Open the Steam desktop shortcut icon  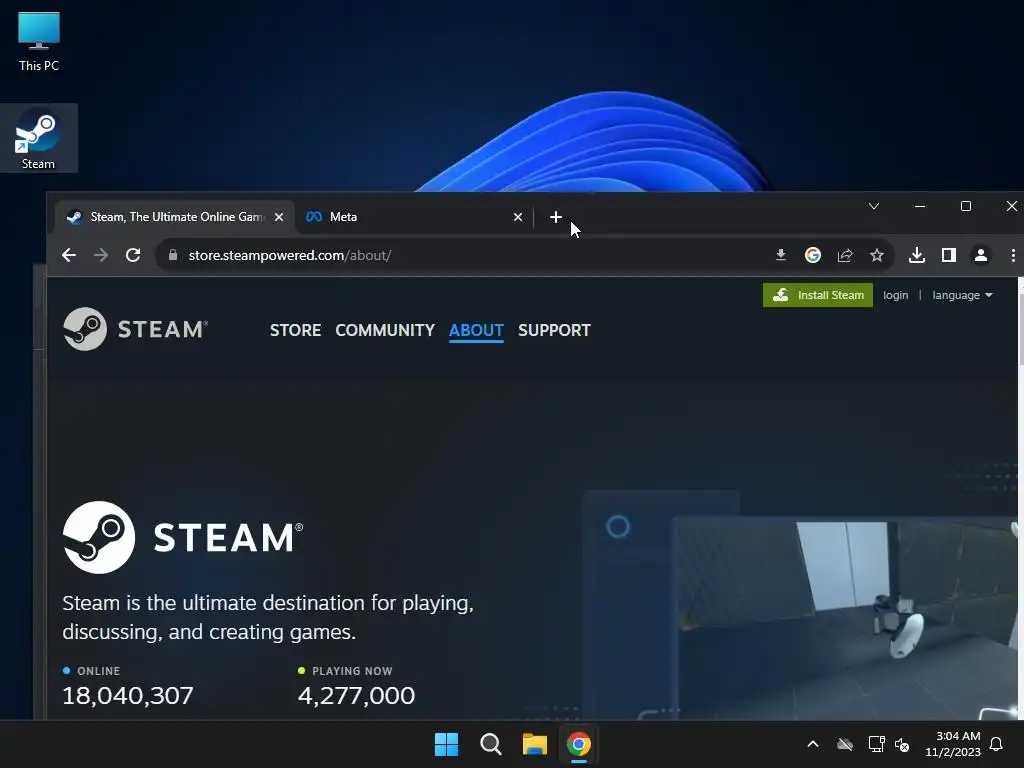pyautogui.click(x=39, y=138)
